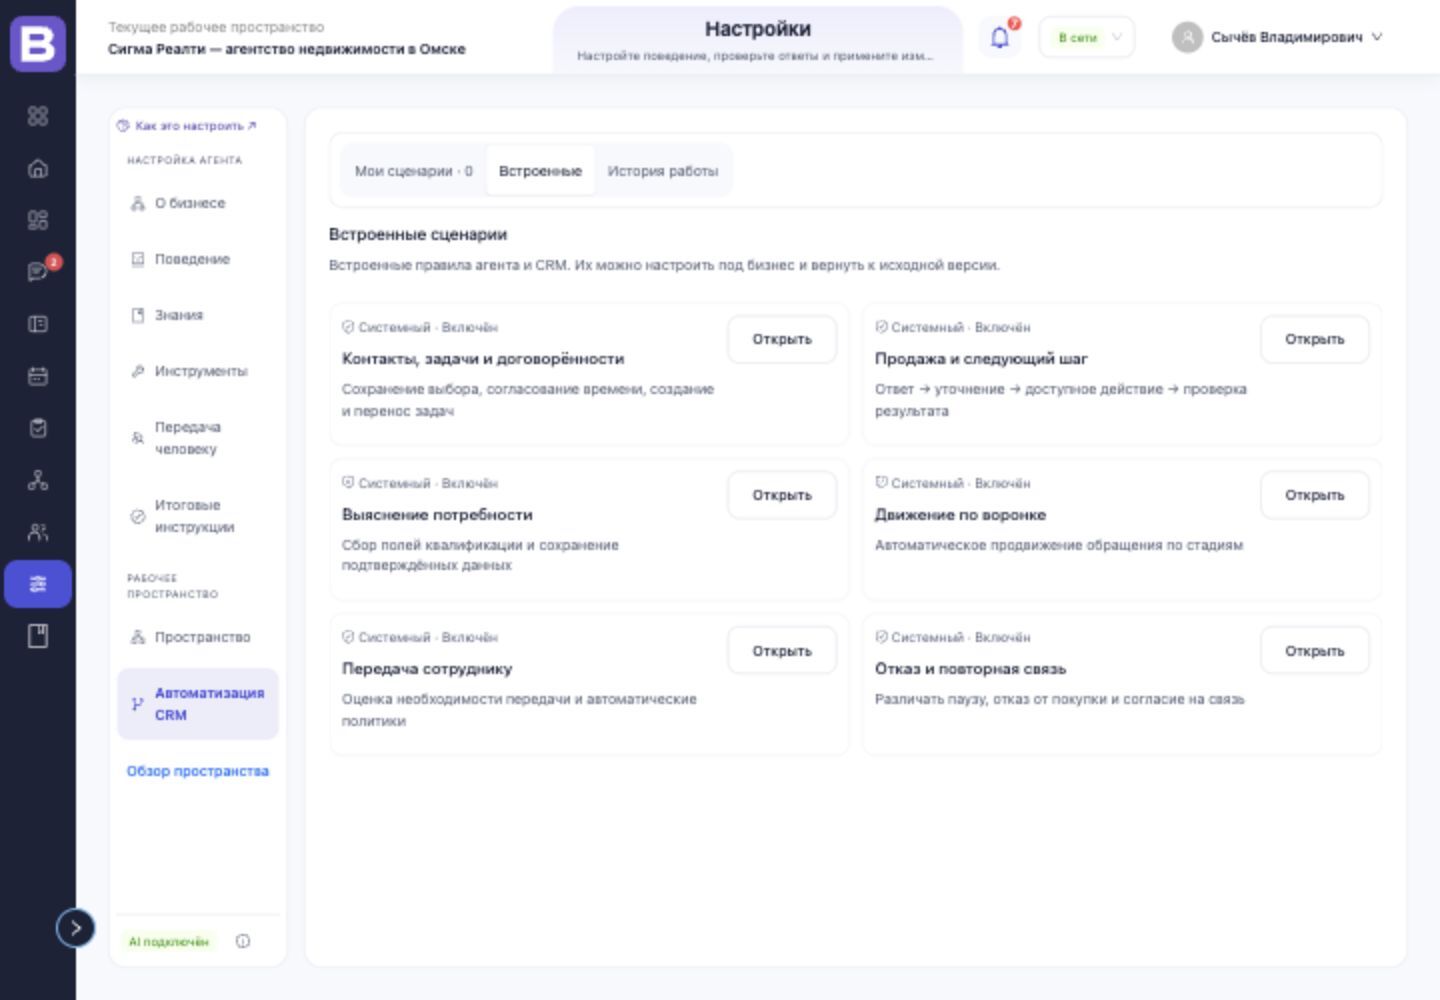Open the В сети status dropdown
Screen dimensions: 1440x1000
click(x=1087, y=37)
